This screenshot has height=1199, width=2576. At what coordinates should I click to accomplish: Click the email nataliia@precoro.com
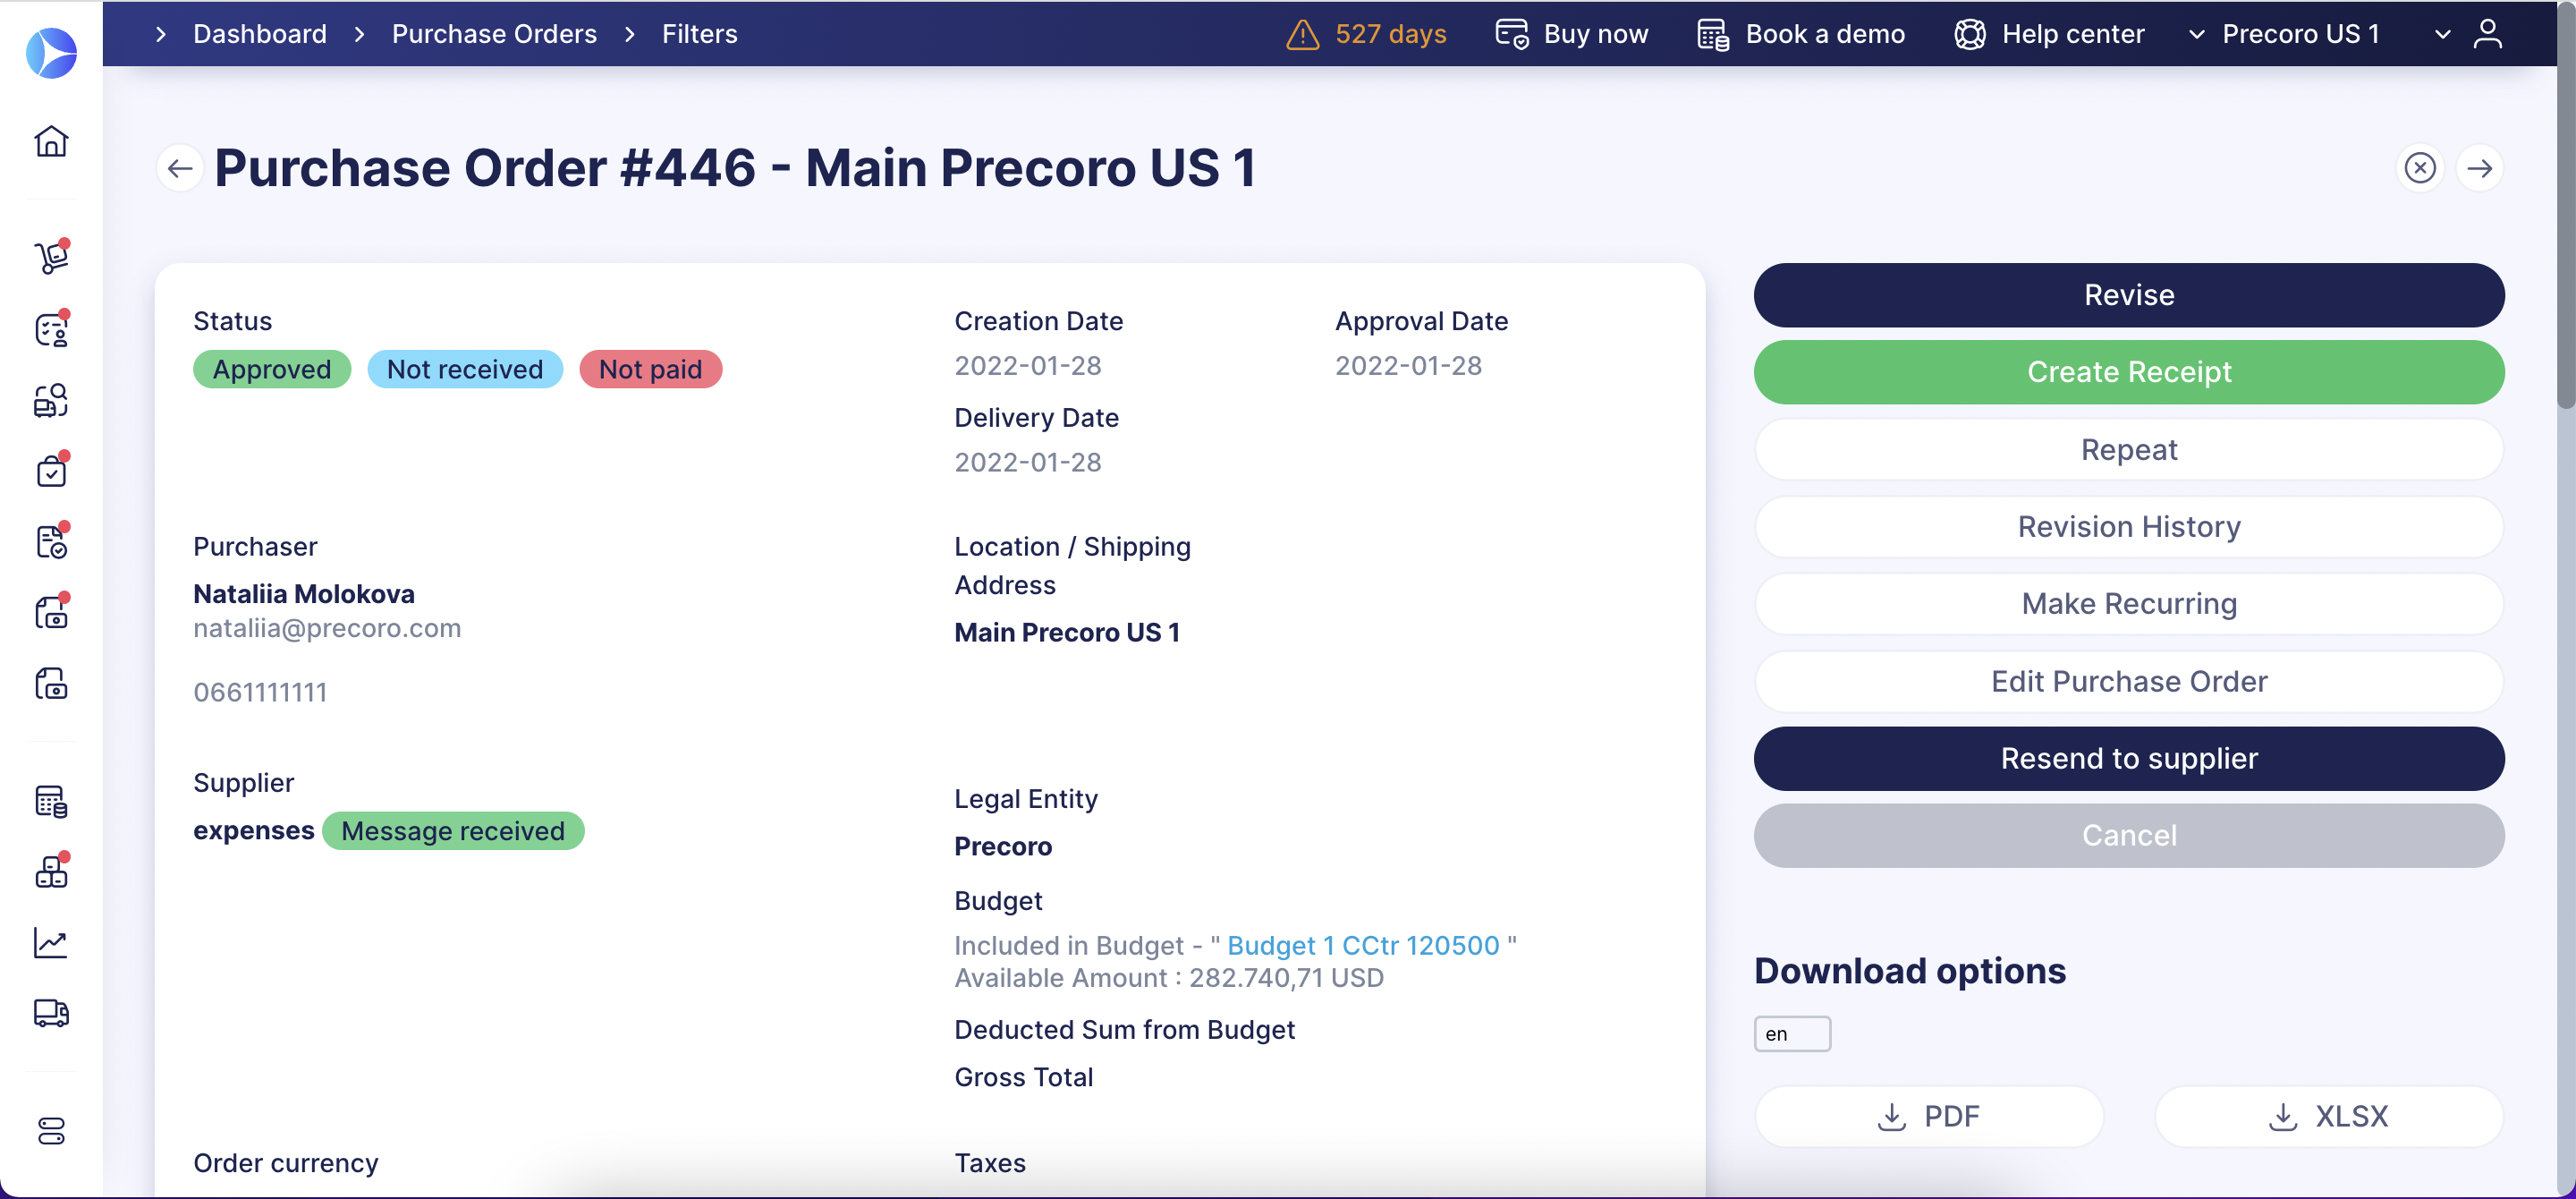point(327,629)
